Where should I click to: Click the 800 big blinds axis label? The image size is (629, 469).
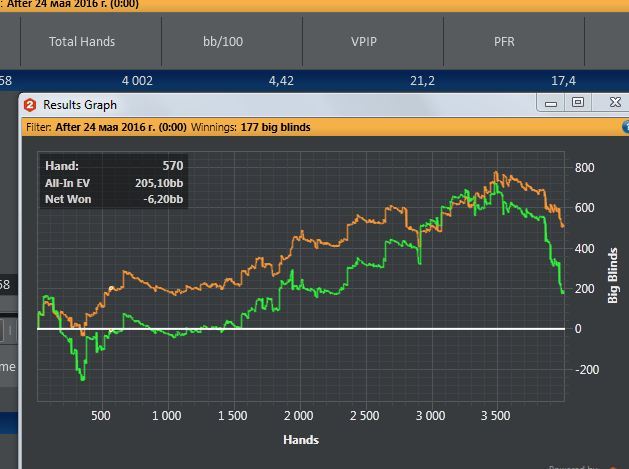tap(584, 167)
